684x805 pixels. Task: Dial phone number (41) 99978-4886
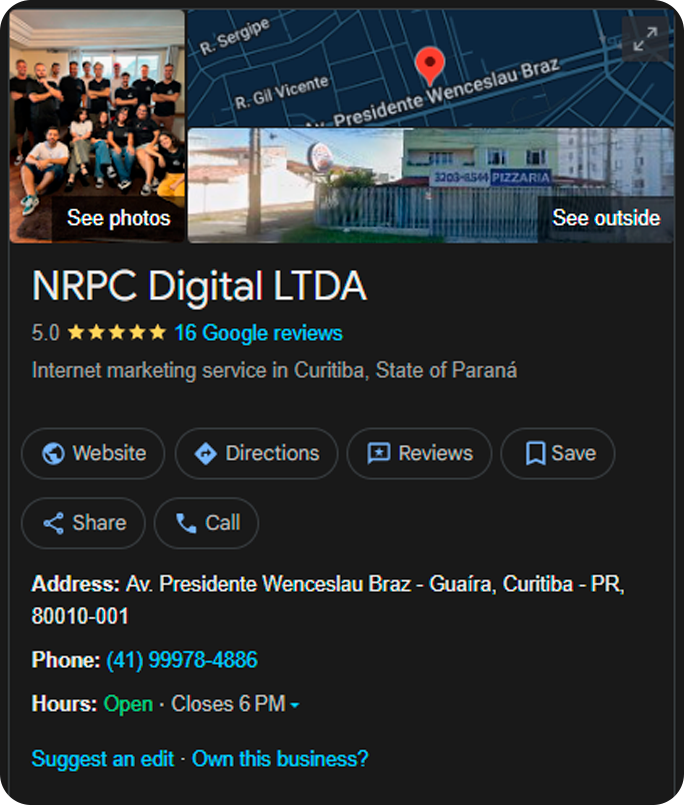point(182,660)
